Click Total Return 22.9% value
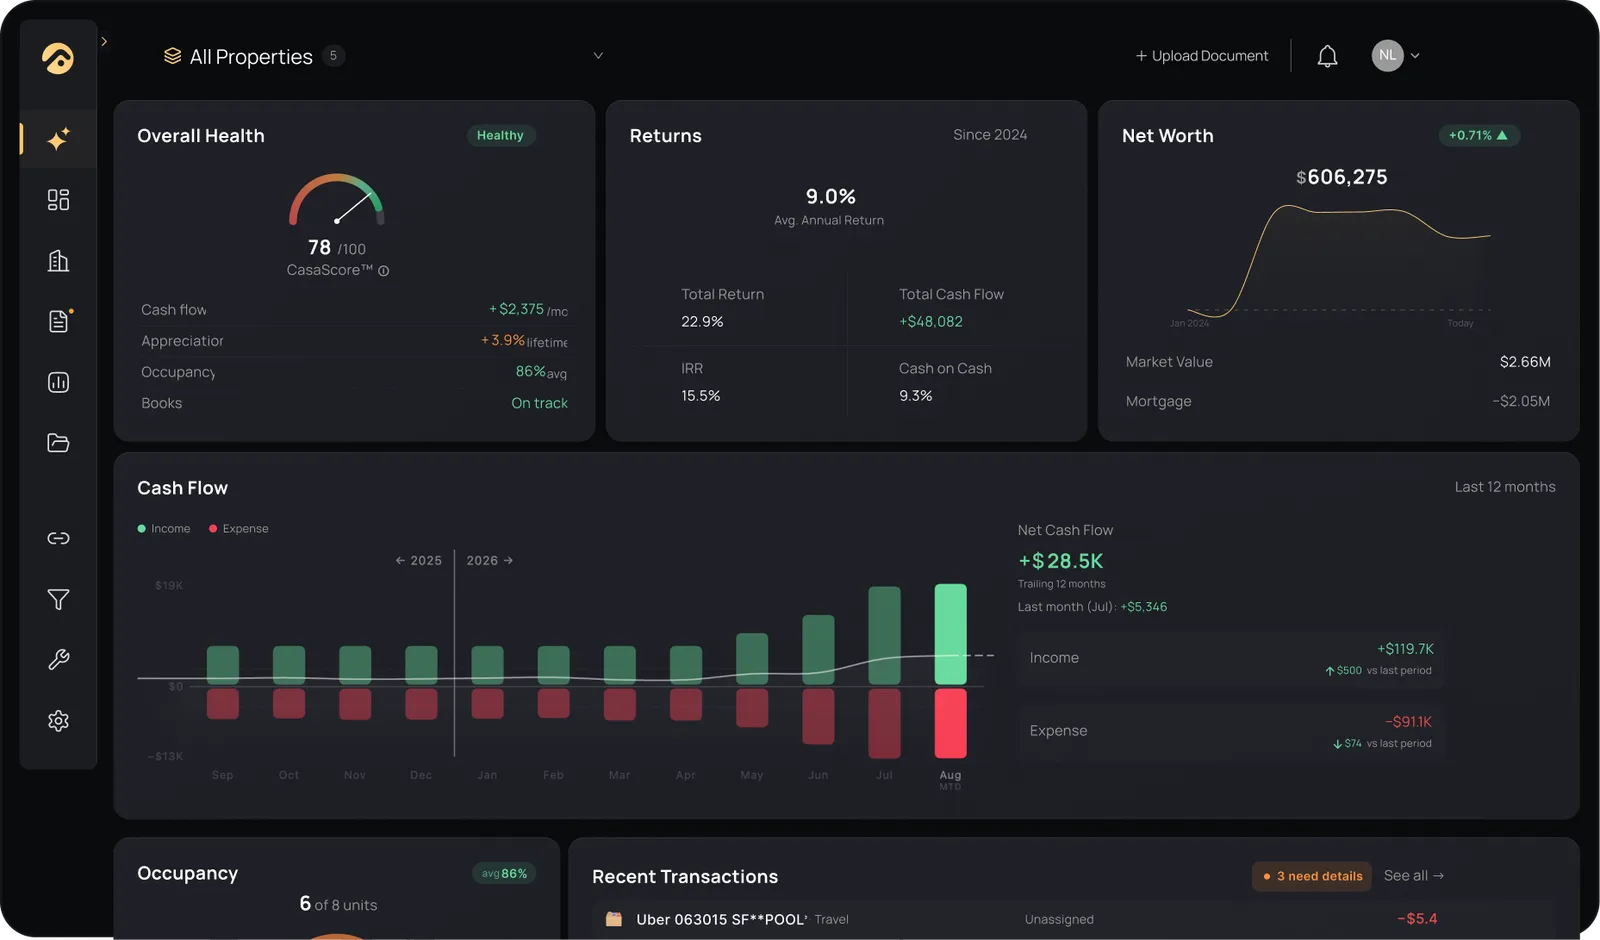1600x940 pixels. [702, 322]
